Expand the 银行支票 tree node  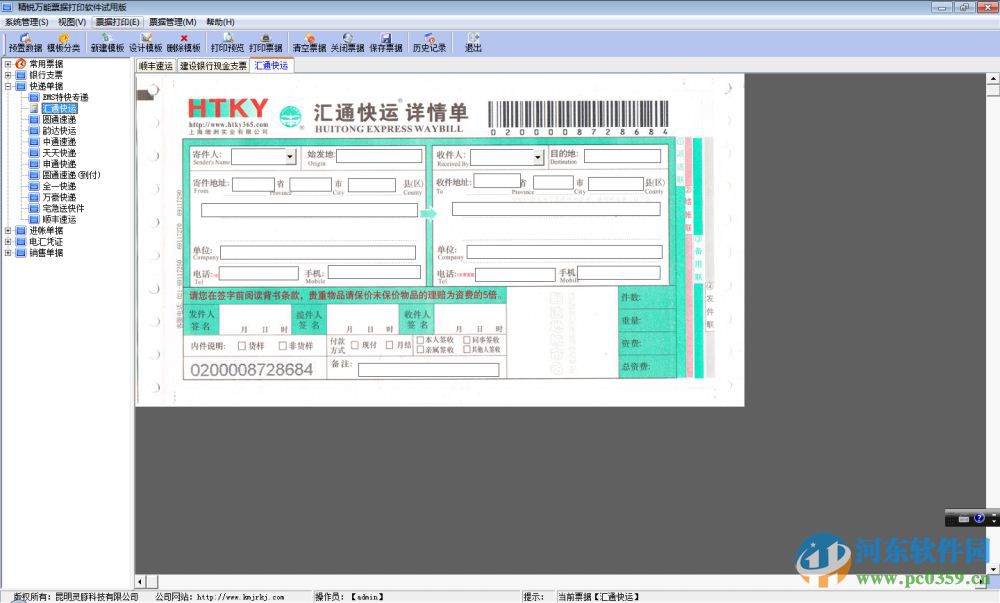[8, 75]
